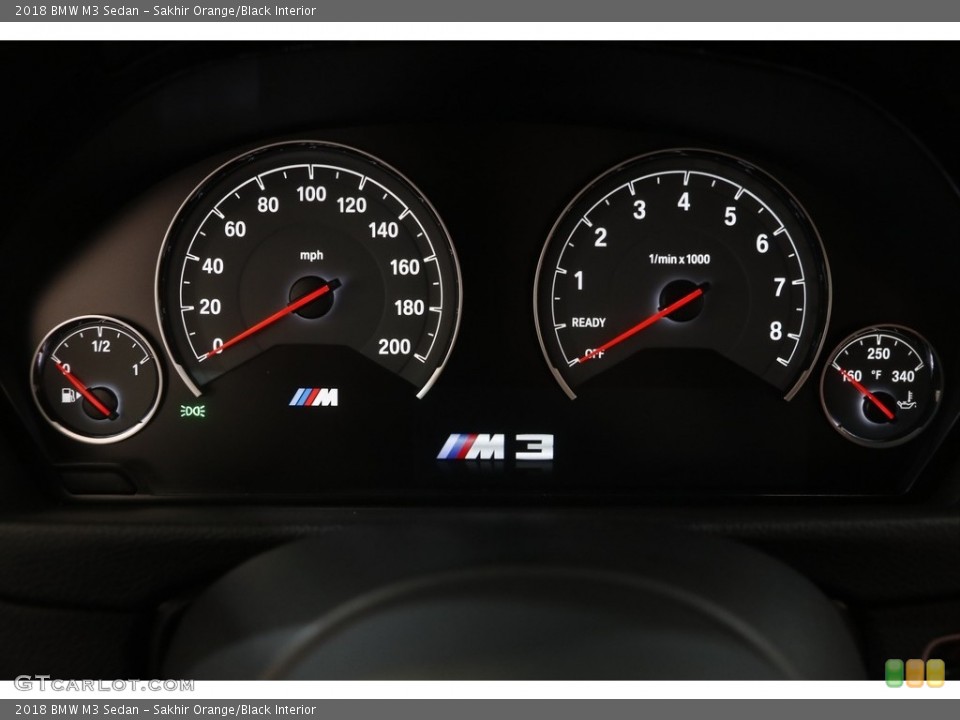Click the bottom caption 'Sakhir Orange/Black Interior'
Screen dimensions: 960x720
[234, 710]
